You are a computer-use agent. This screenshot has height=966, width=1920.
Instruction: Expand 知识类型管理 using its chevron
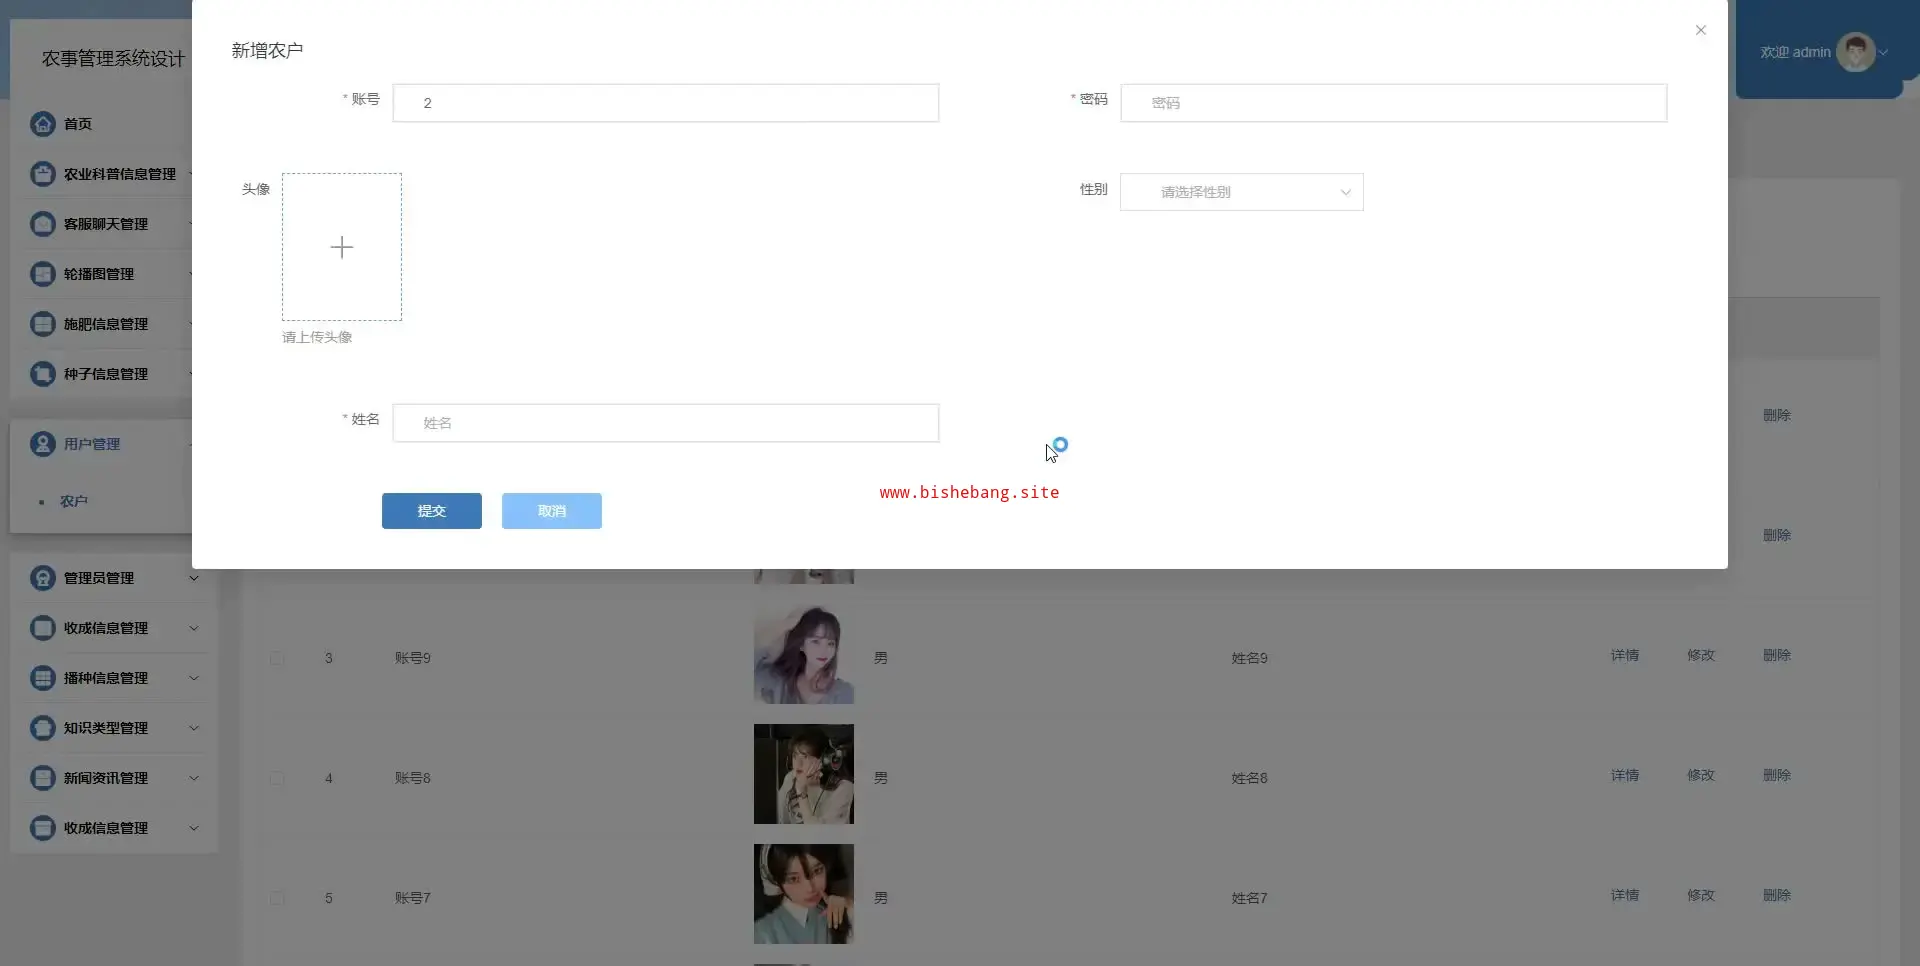click(x=194, y=728)
